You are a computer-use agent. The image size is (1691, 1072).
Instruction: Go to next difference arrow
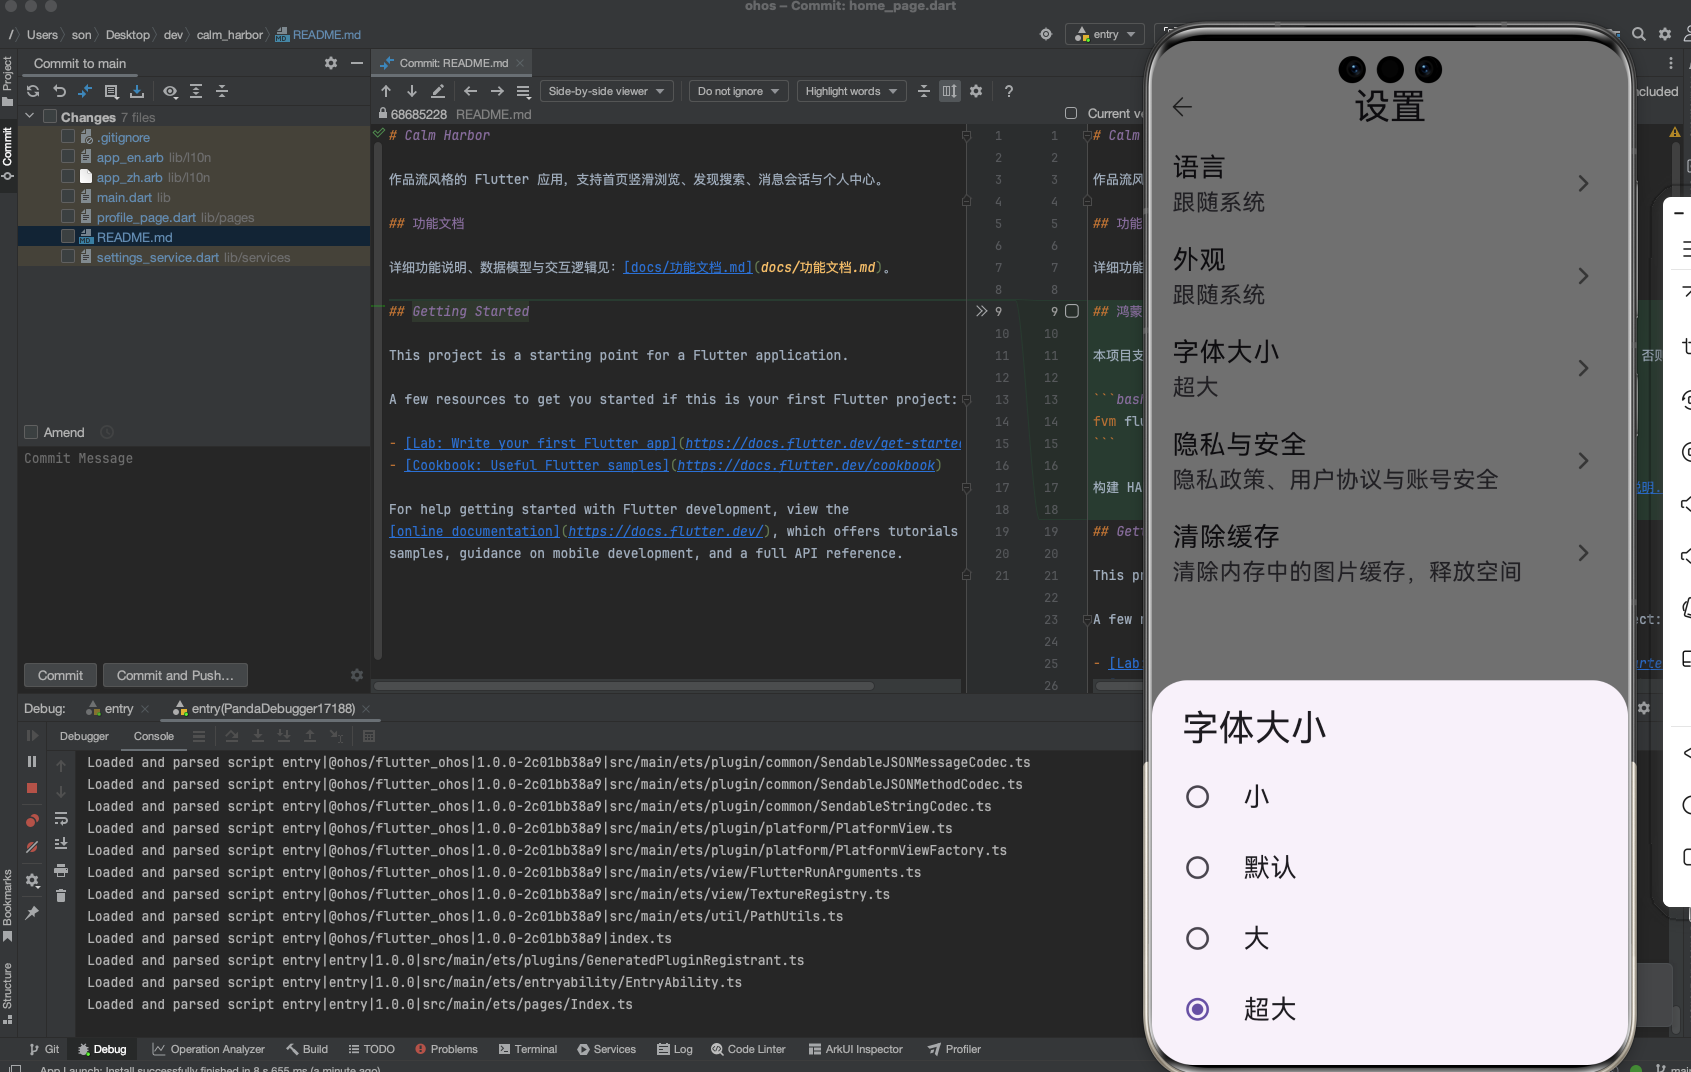coord(412,91)
